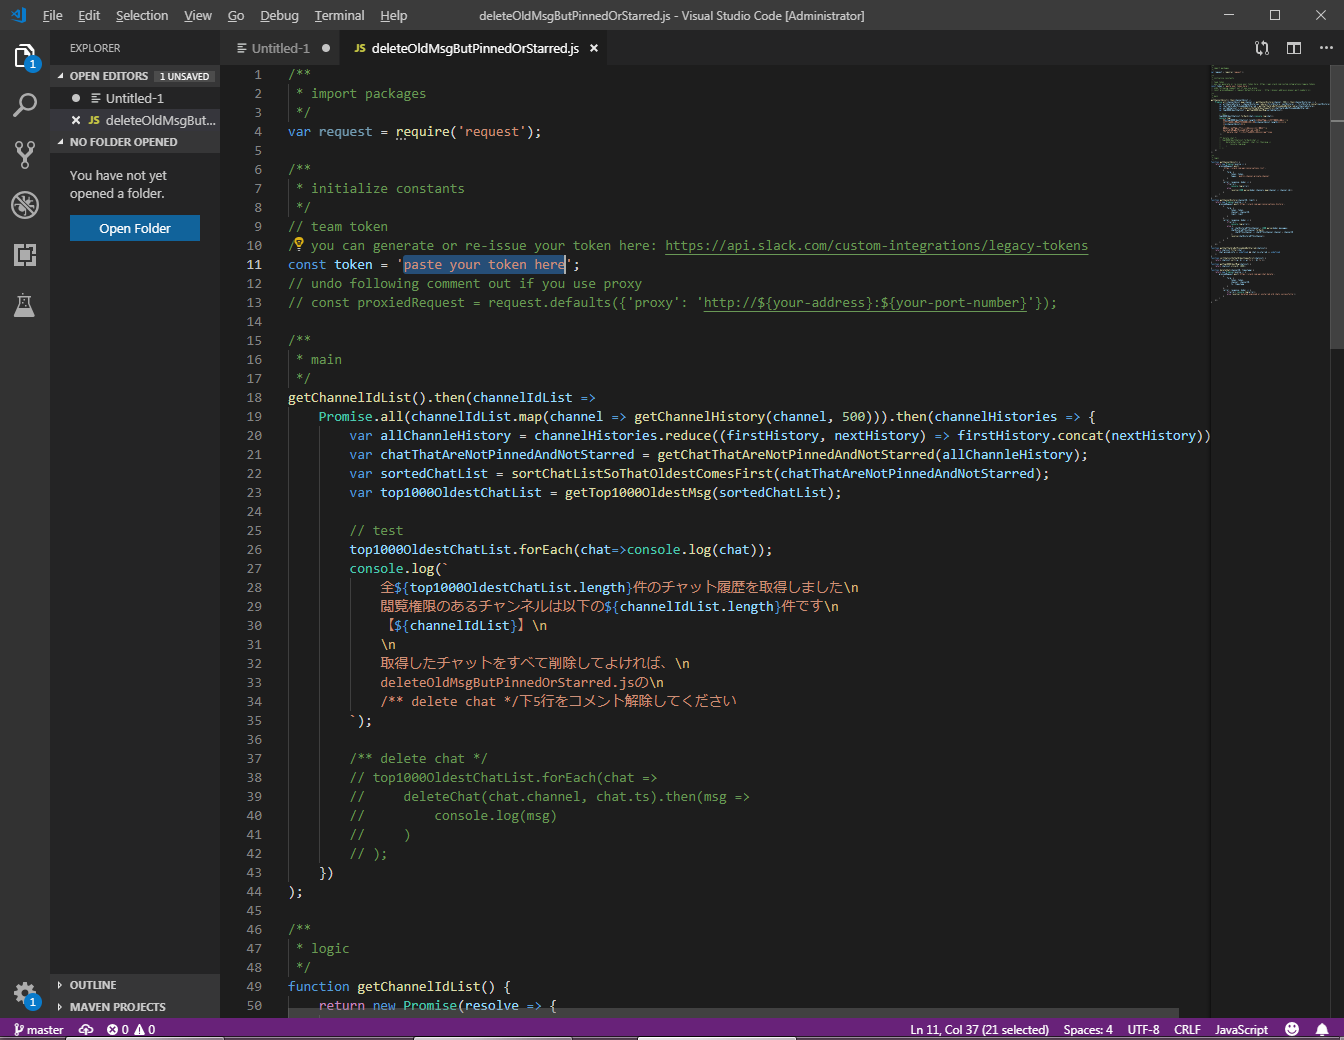1344x1040 pixels.
Task: Expand the Outline section
Action: (x=92, y=985)
